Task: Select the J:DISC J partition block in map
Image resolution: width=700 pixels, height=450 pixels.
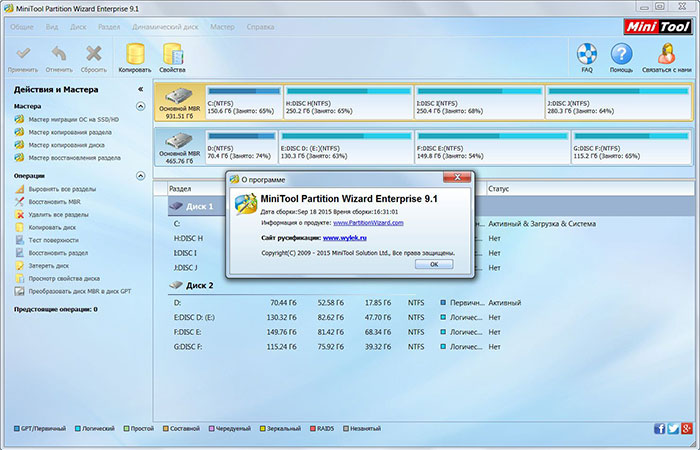Action: [618, 103]
